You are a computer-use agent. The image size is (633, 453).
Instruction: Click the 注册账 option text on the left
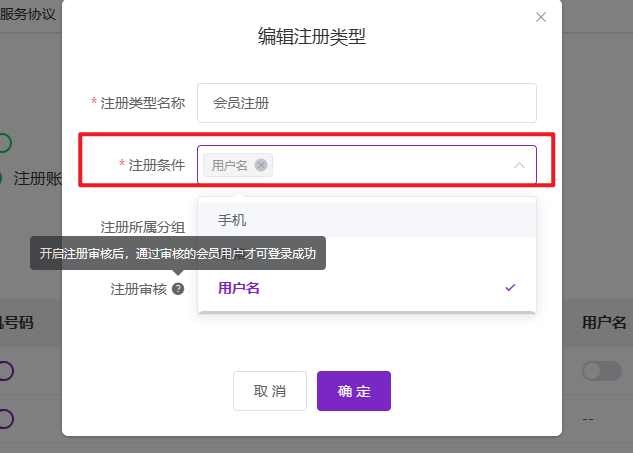40,179
